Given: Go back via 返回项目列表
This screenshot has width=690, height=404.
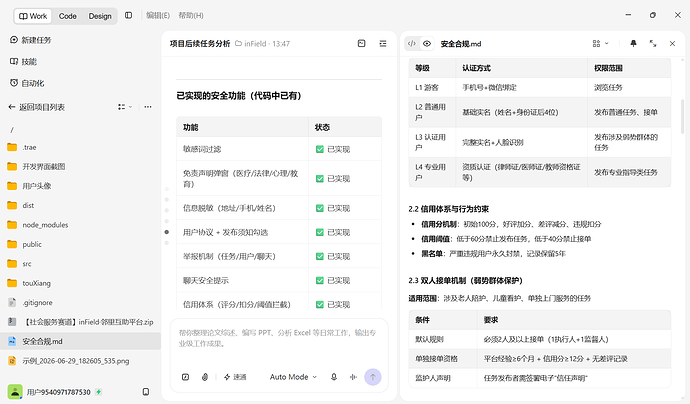Looking at the screenshot, I should 37,107.
